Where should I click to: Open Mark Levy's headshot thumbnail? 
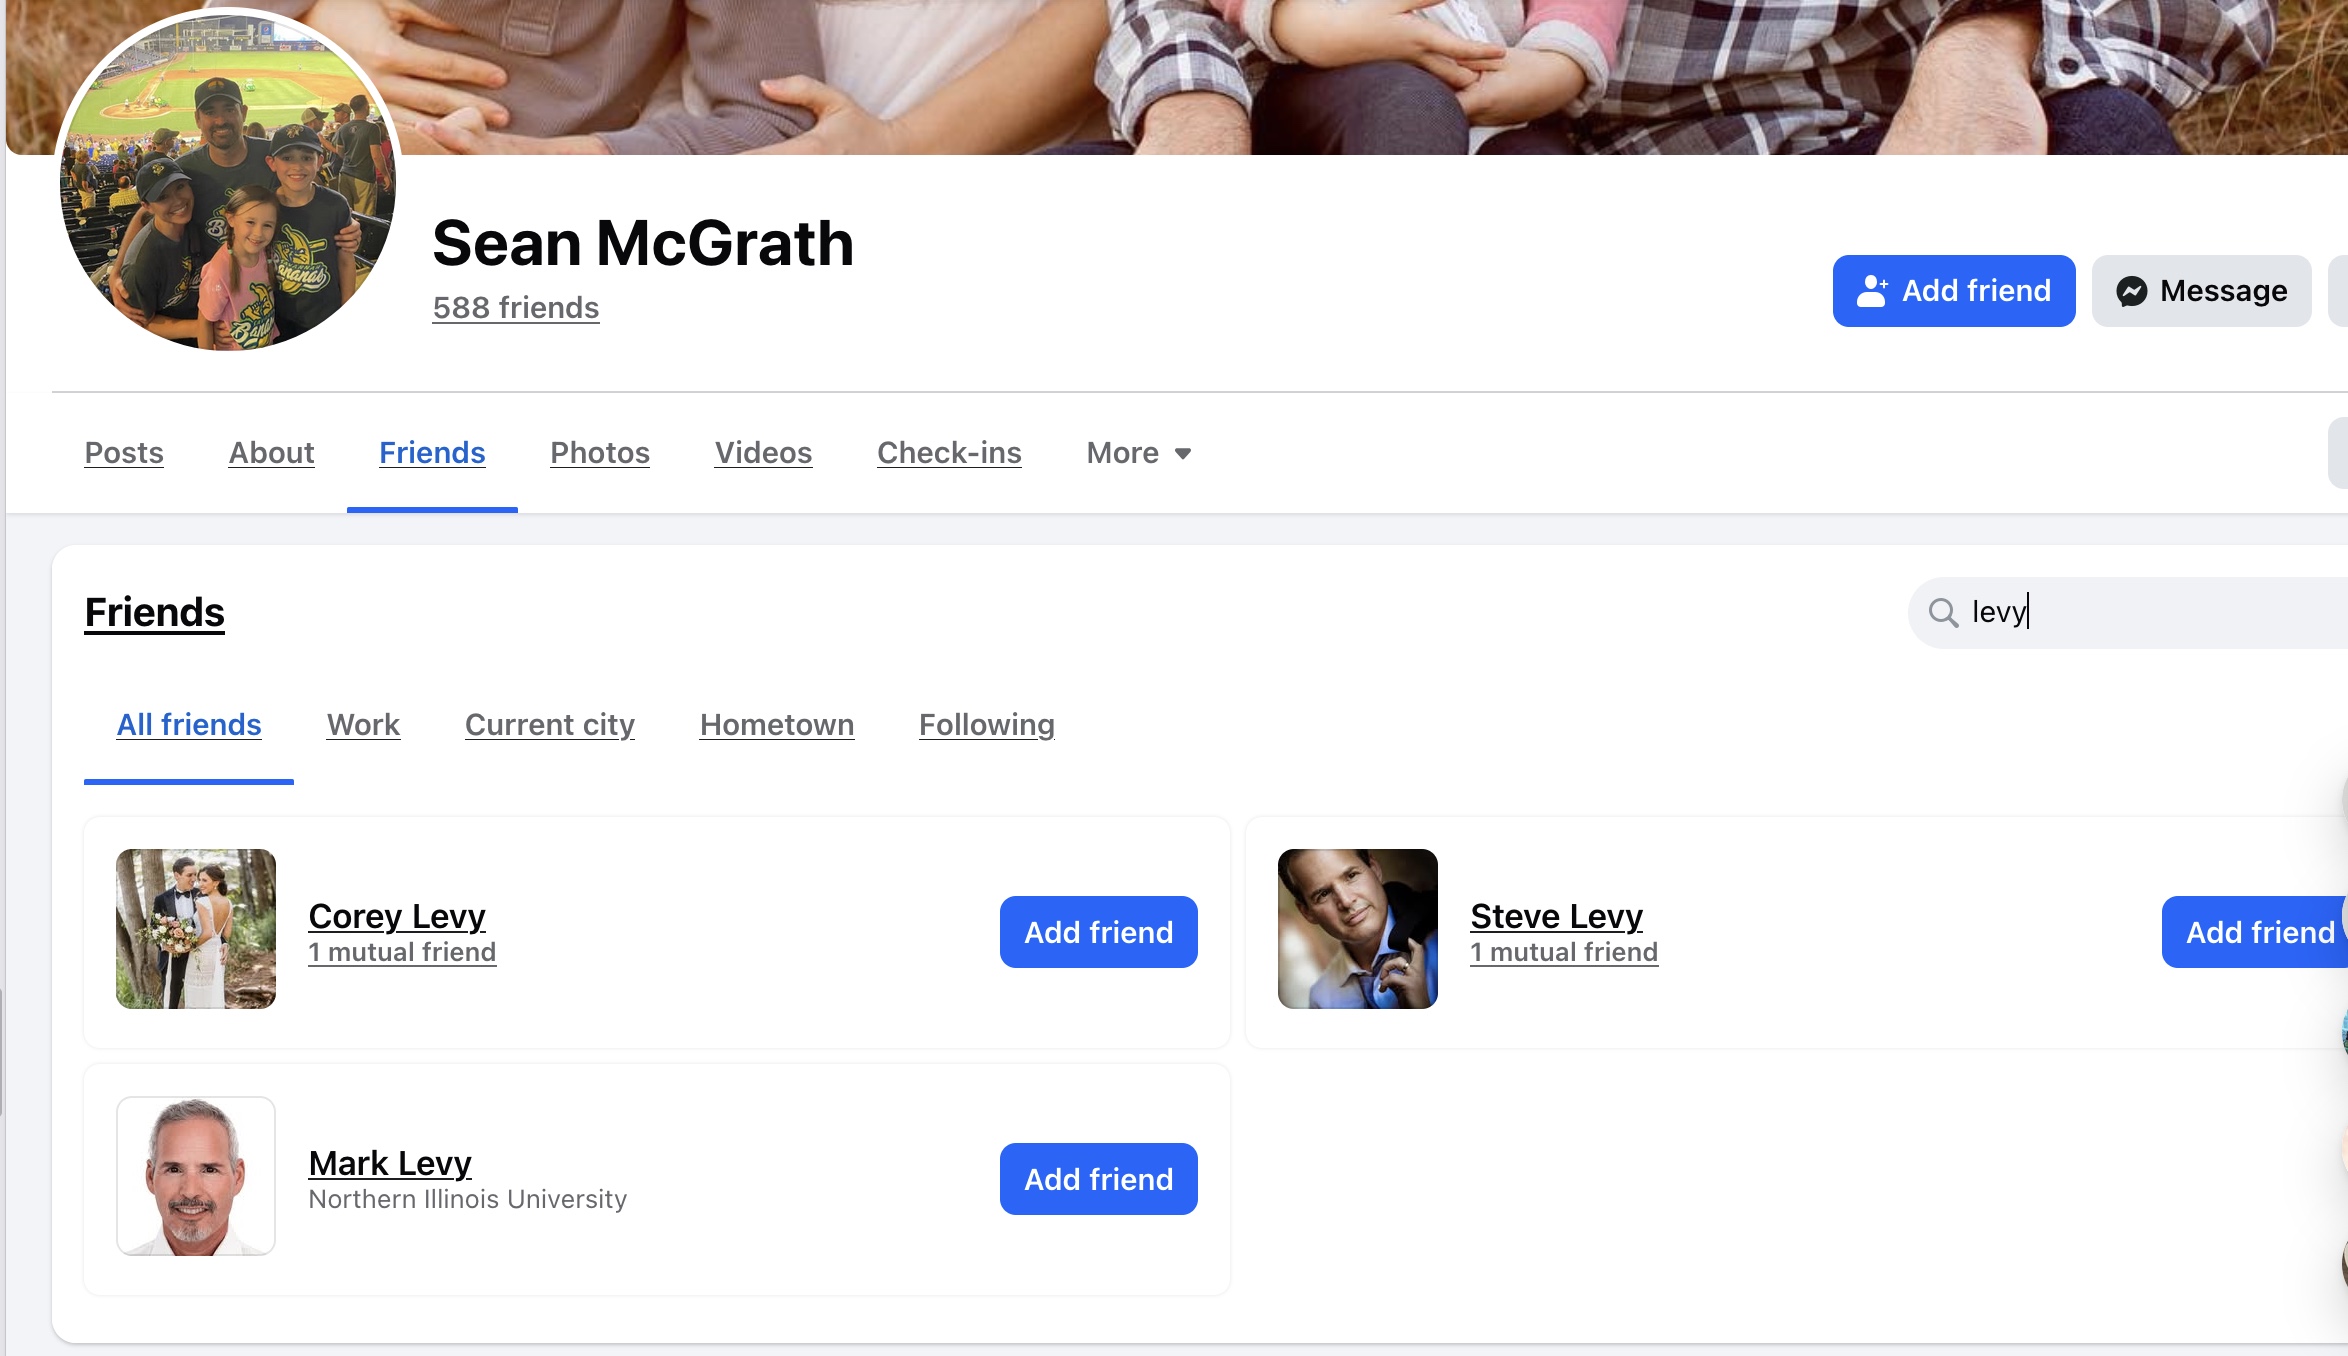coord(196,1176)
